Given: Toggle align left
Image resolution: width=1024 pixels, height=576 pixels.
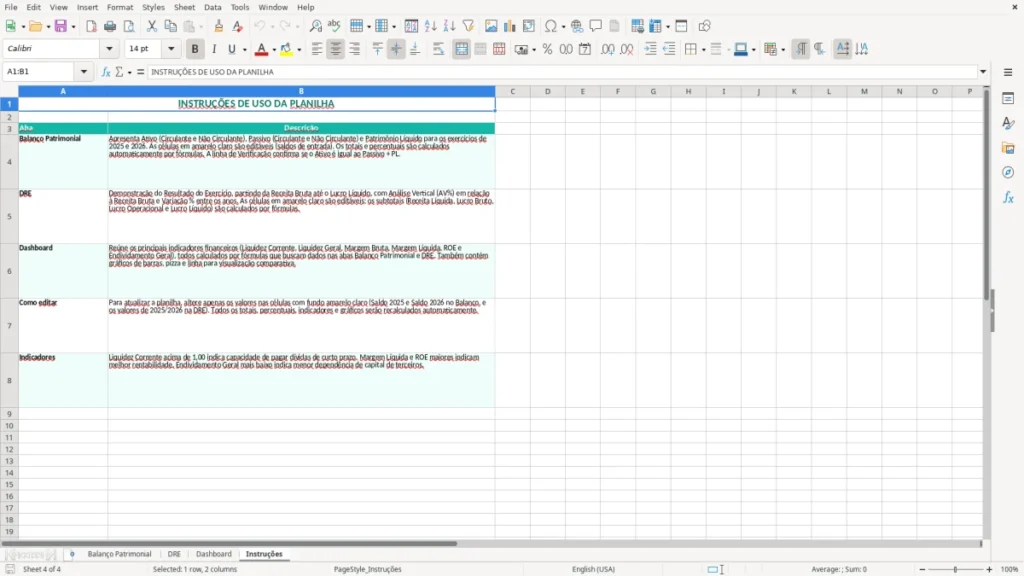Looking at the screenshot, I should [317, 49].
